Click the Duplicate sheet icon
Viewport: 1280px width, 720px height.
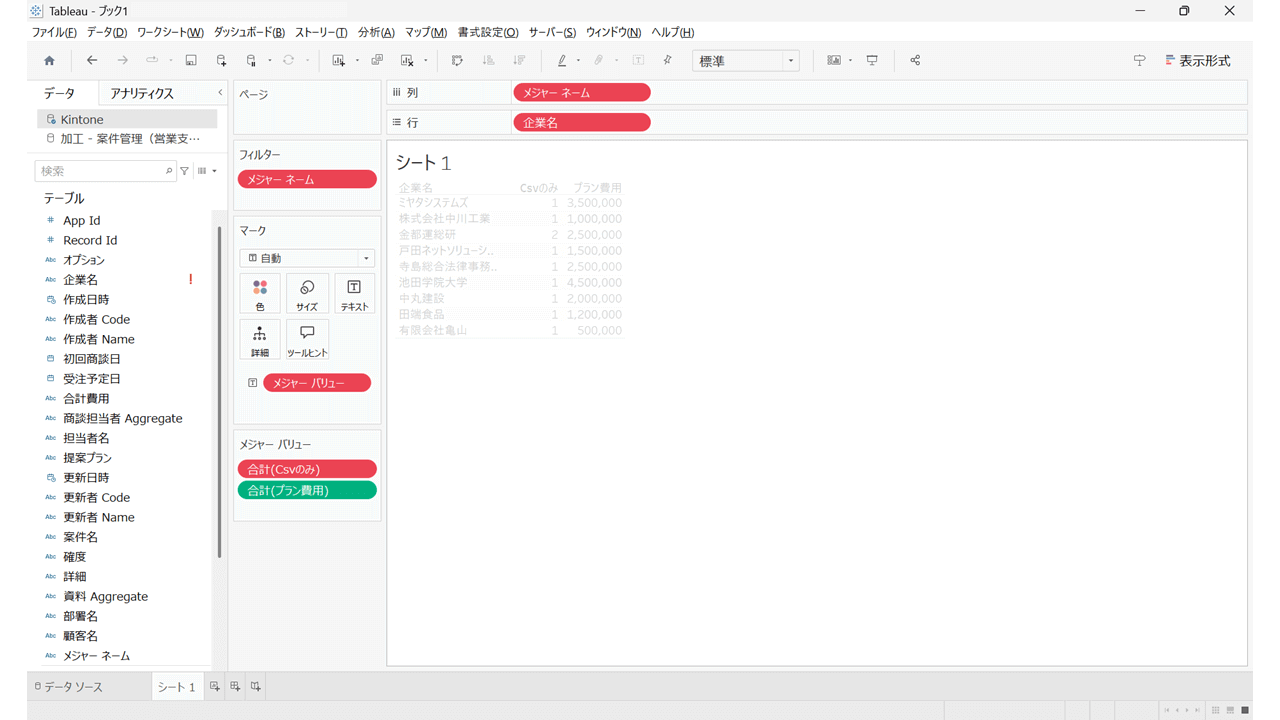pyautogui.click(x=377, y=61)
